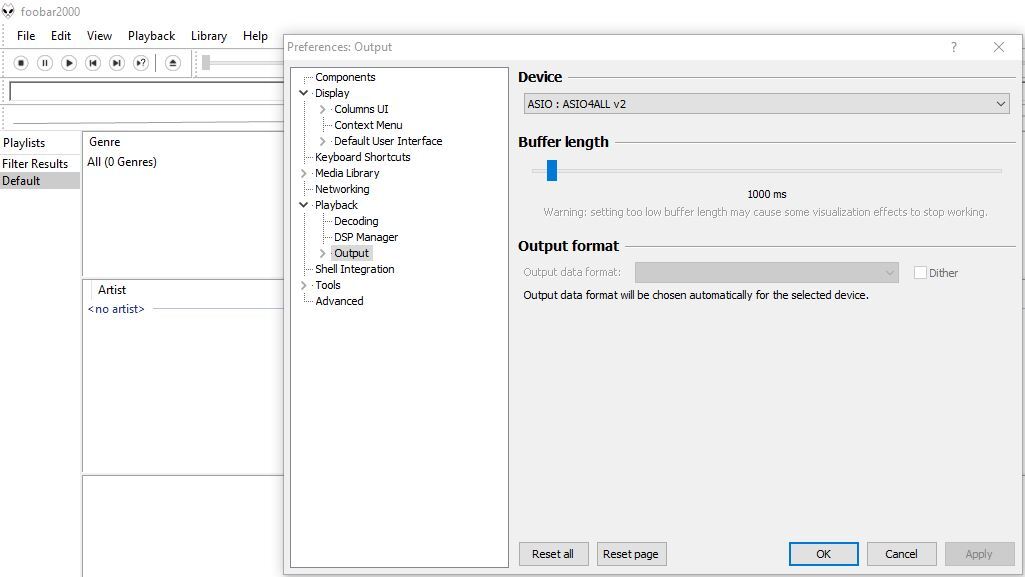Select the Tools tree label
The height and width of the screenshot is (577, 1025).
[328, 285]
